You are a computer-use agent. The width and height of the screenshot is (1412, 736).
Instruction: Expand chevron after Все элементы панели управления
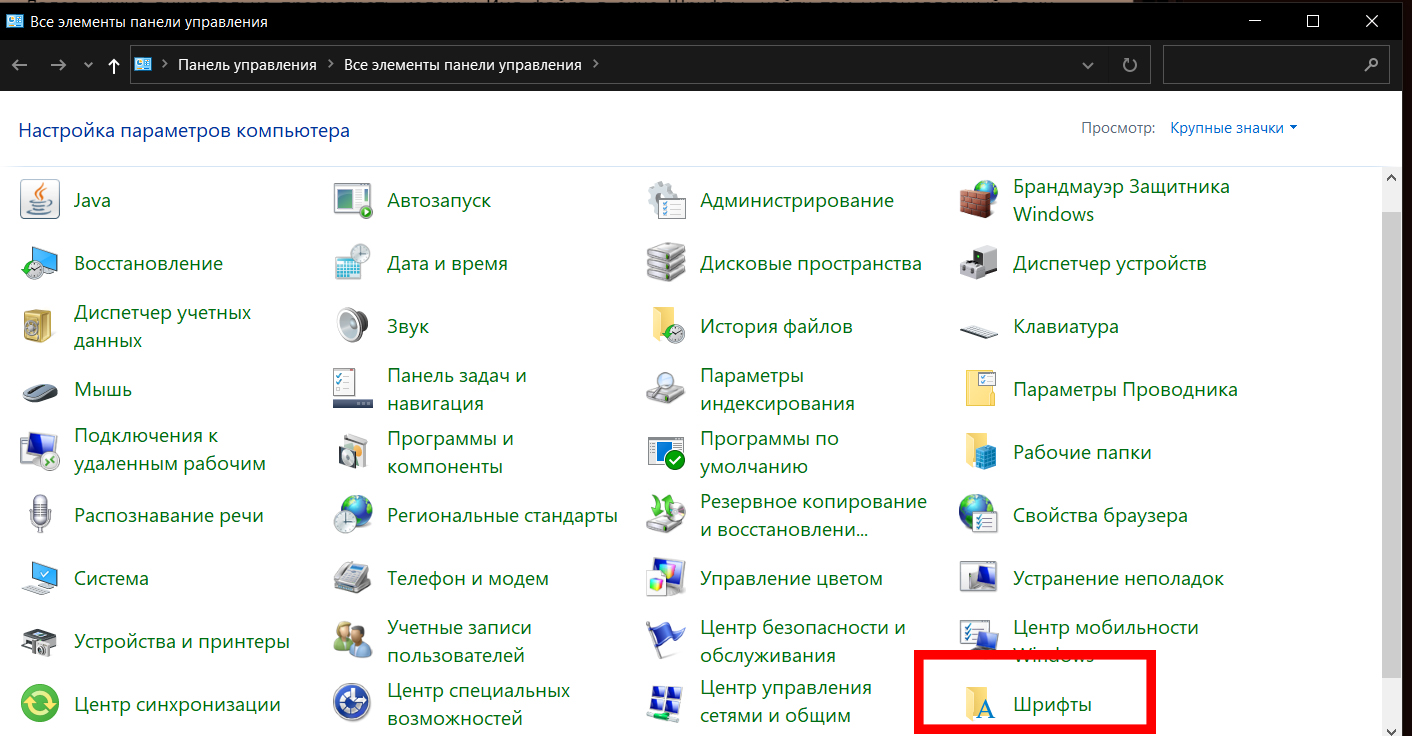pos(596,64)
